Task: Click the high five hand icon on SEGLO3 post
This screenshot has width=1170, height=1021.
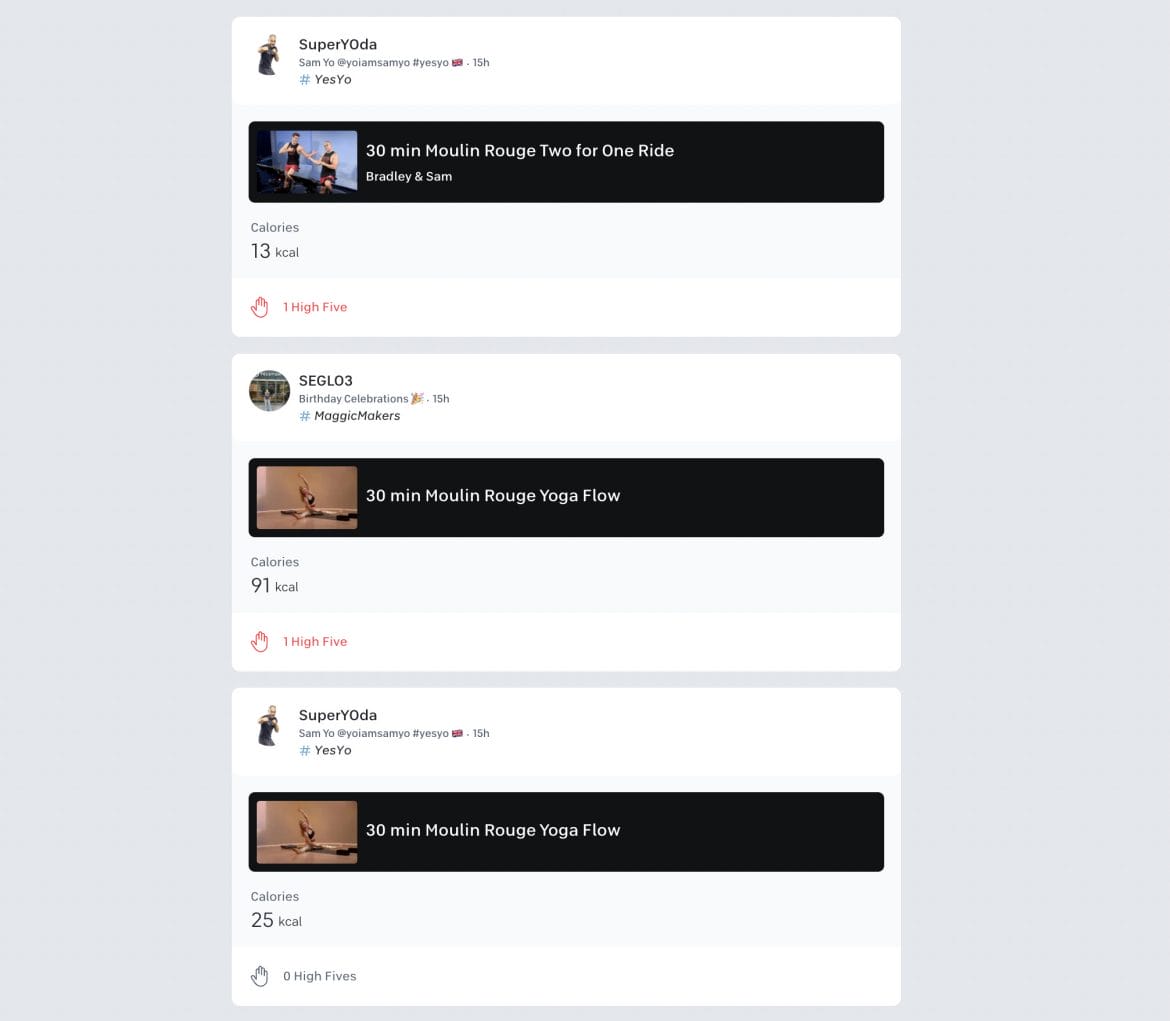Action: click(x=260, y=641)
